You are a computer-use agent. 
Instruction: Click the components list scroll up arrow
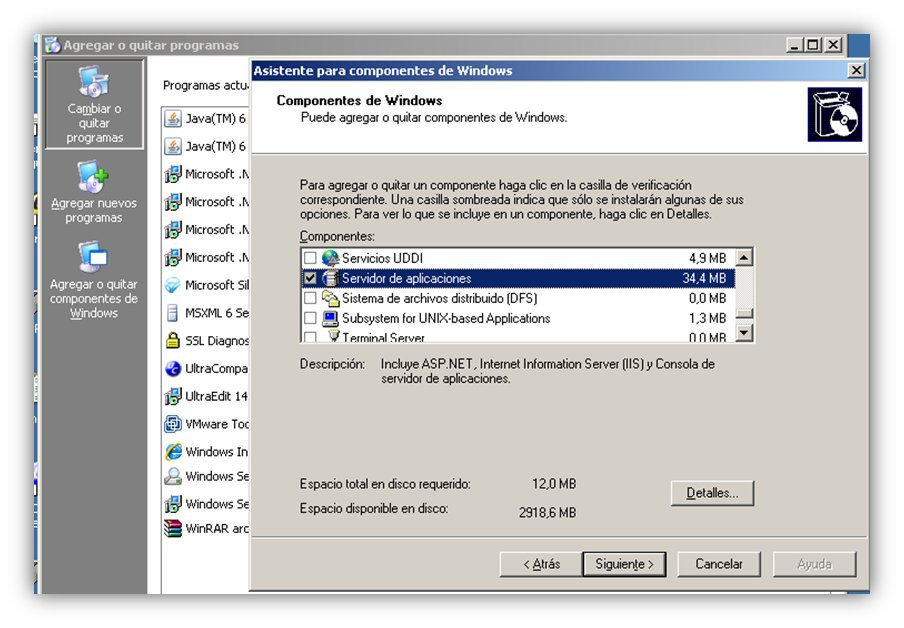744,257
